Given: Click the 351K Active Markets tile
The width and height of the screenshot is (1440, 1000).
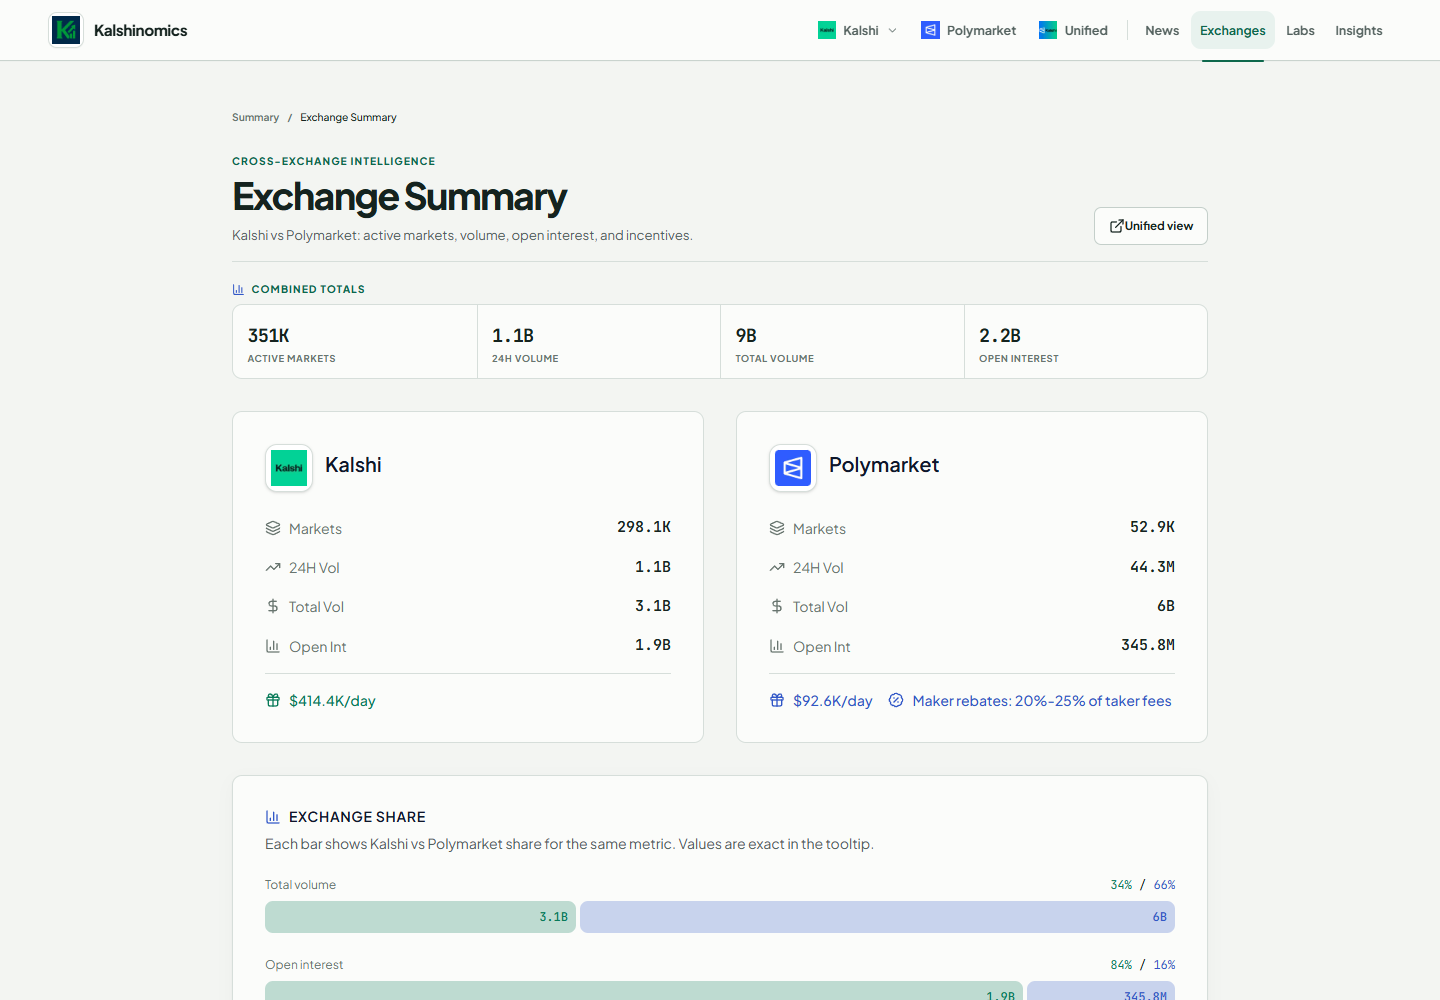Looking at the screenshot, I should pos(355,342).
